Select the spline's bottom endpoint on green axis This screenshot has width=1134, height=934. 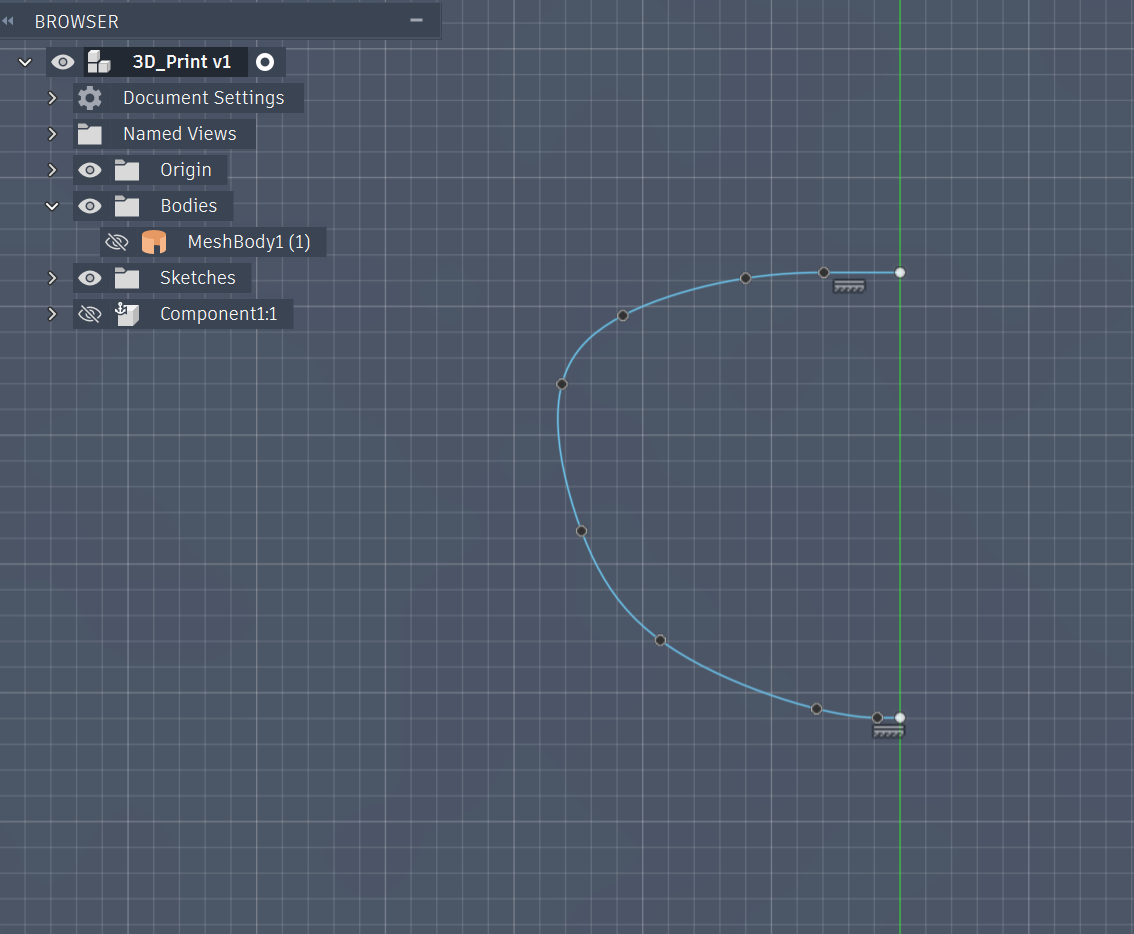(x=900, y=718)
